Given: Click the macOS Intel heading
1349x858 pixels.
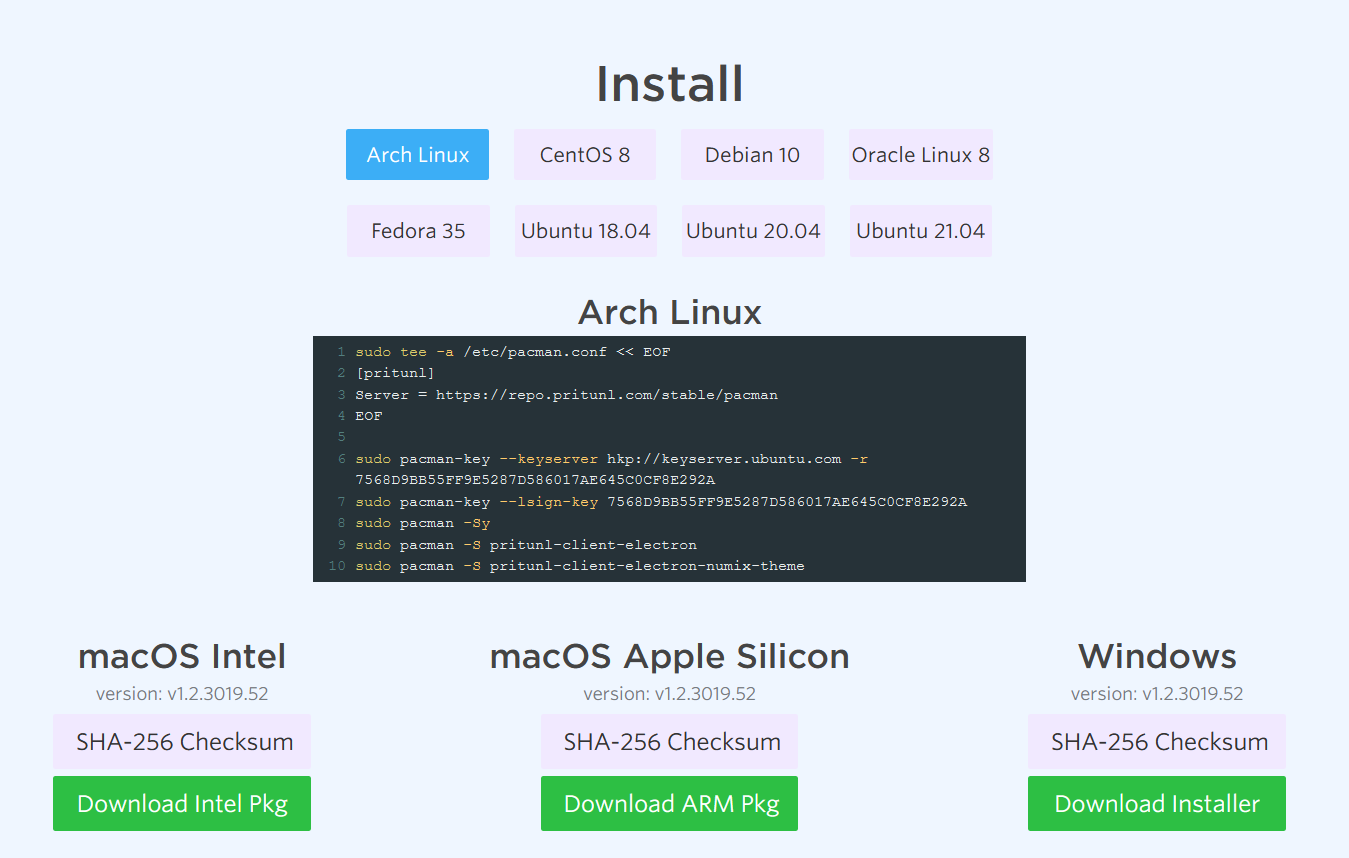Looking at the screenshot, I should point(182,657).
